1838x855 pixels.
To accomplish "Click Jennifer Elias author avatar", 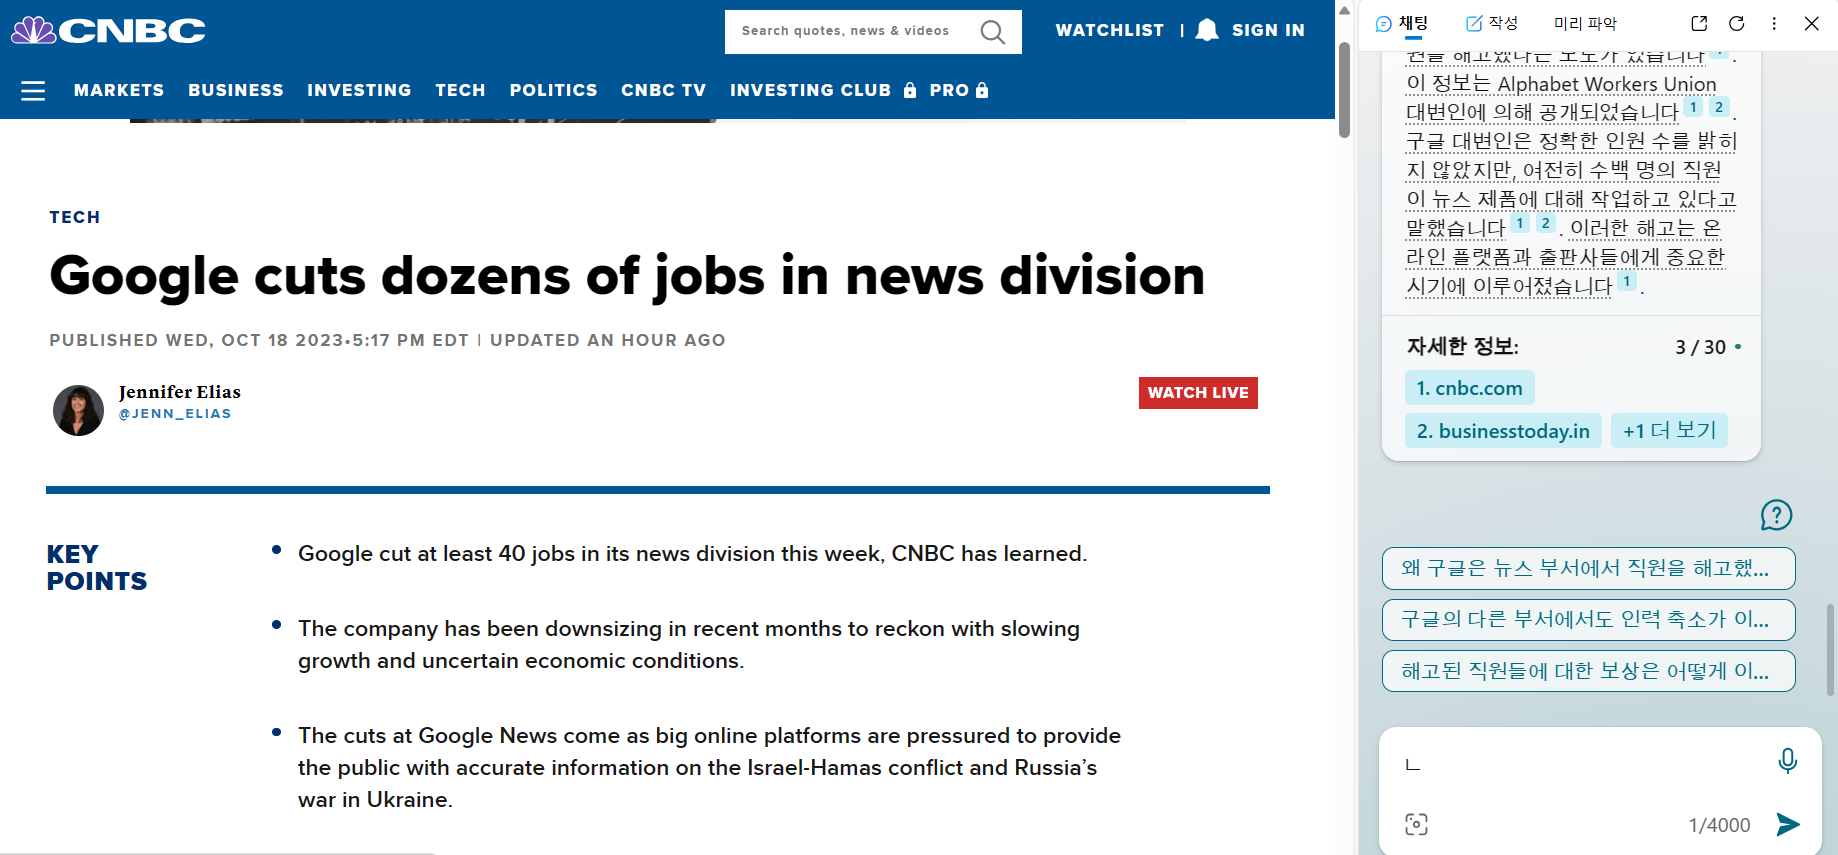I will 78,410.
